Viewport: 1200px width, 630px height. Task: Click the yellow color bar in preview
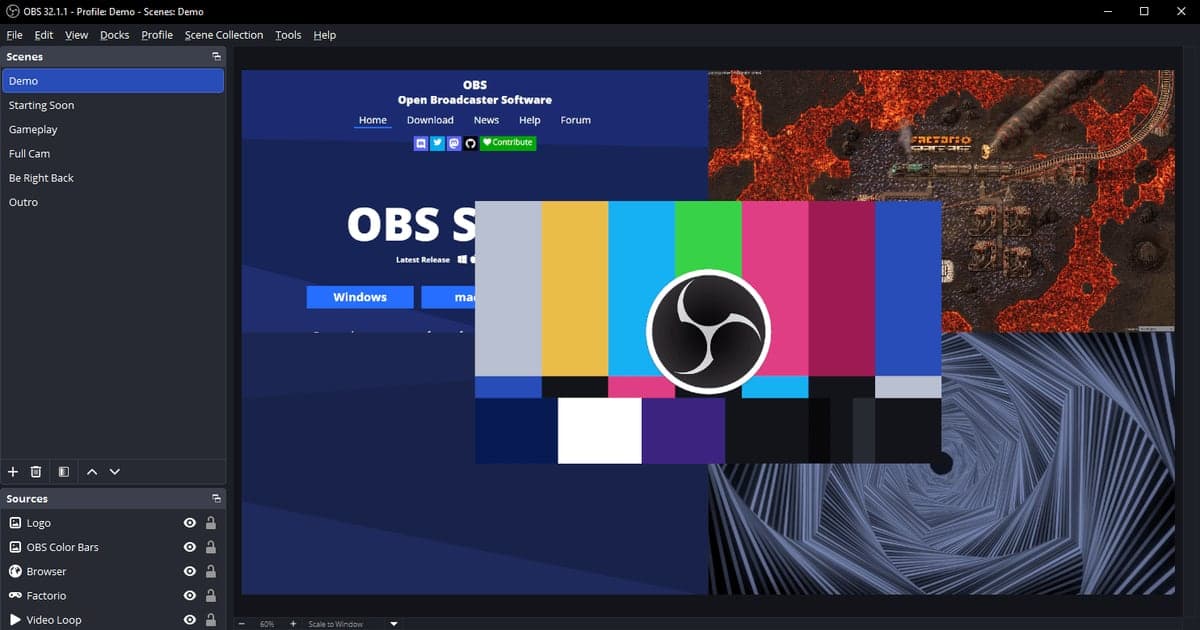(575, 288)
